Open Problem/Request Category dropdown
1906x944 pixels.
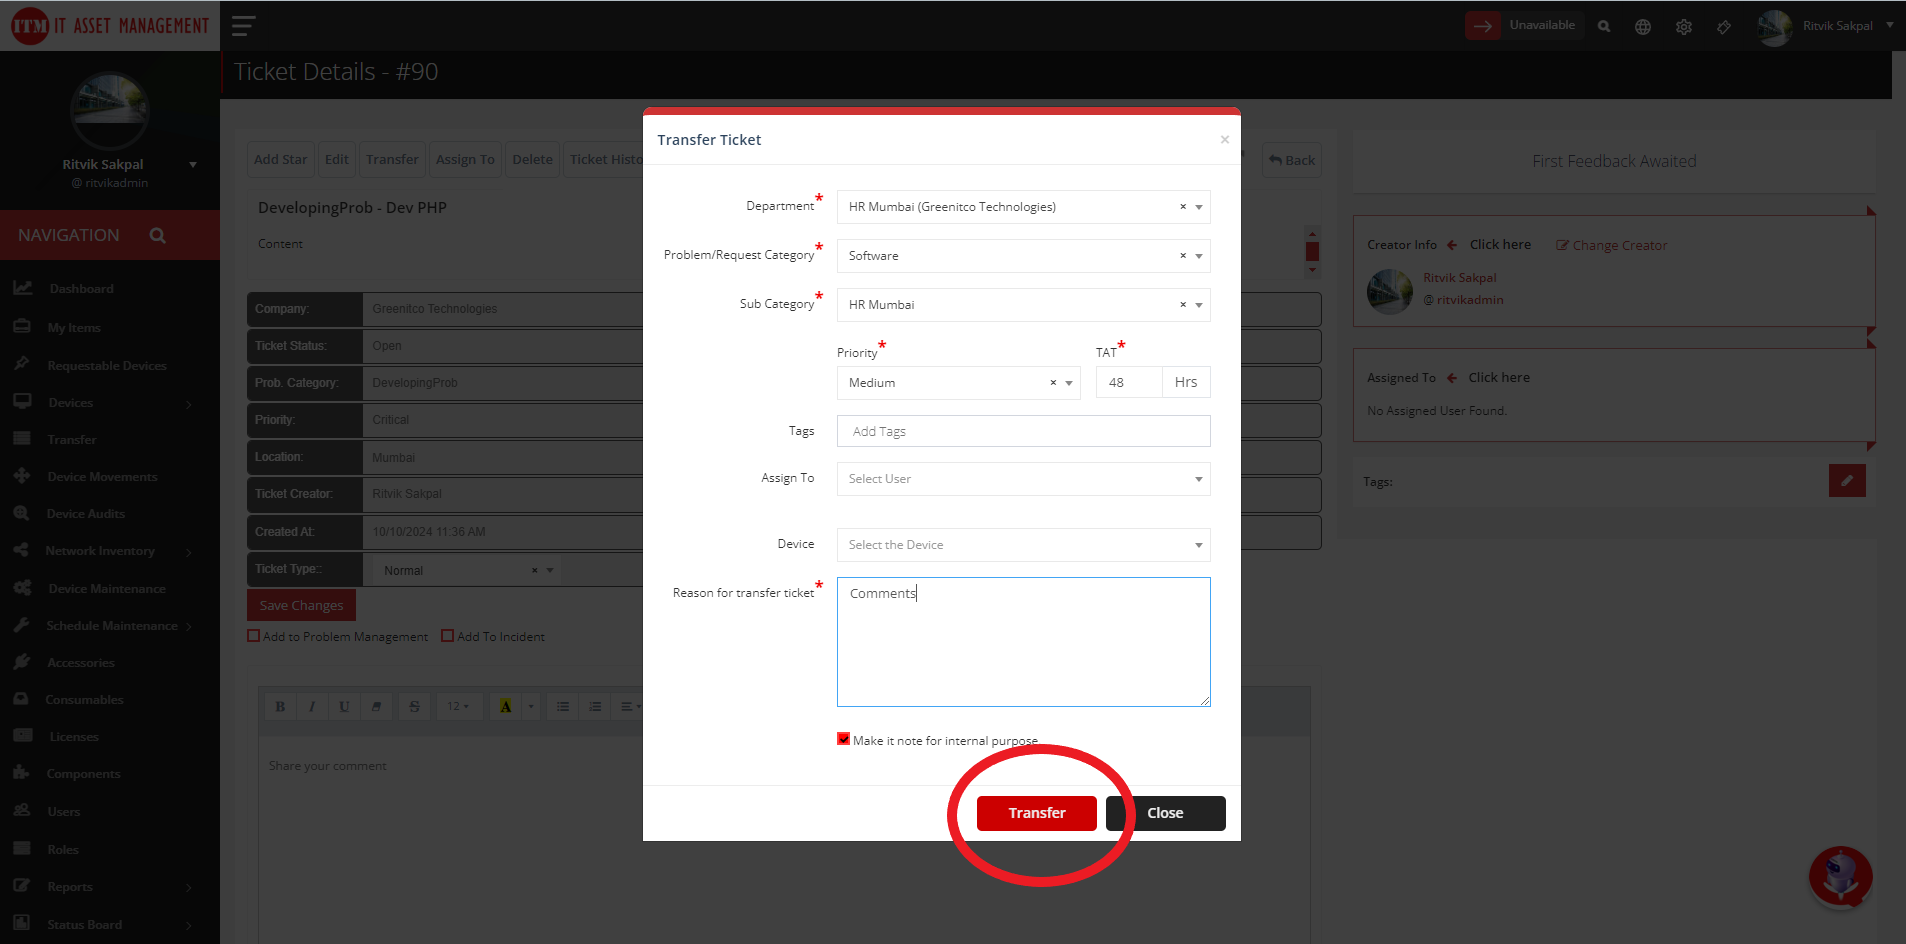(1023, 256)
